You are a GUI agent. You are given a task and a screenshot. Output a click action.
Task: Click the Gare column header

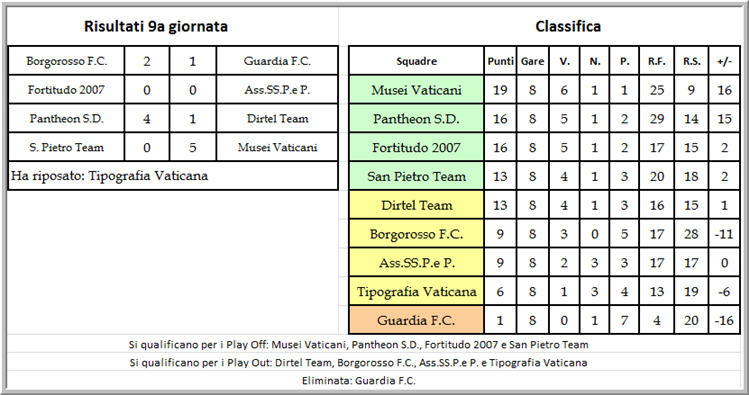(533, 61)
